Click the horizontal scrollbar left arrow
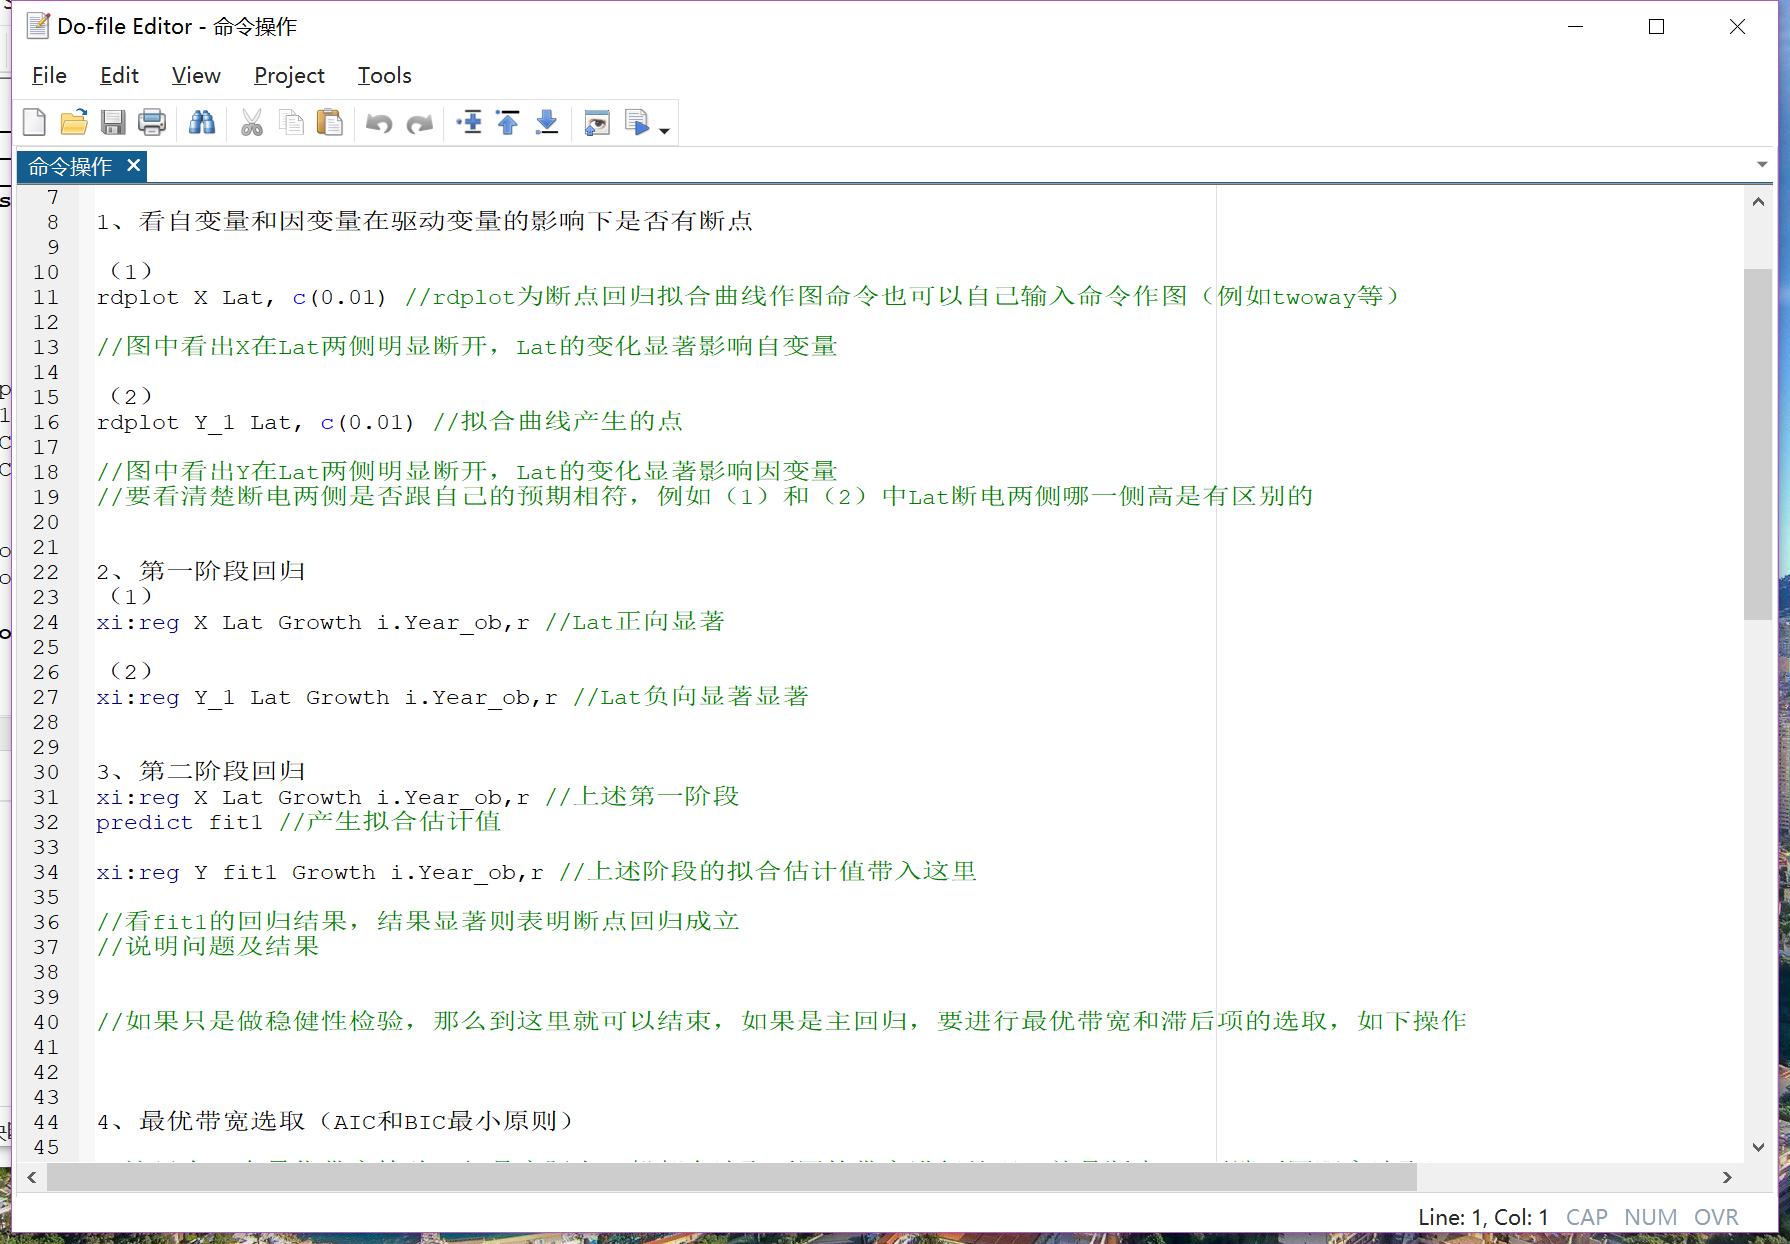Screen dimensions: 1790x1244 pos(32,1177)
